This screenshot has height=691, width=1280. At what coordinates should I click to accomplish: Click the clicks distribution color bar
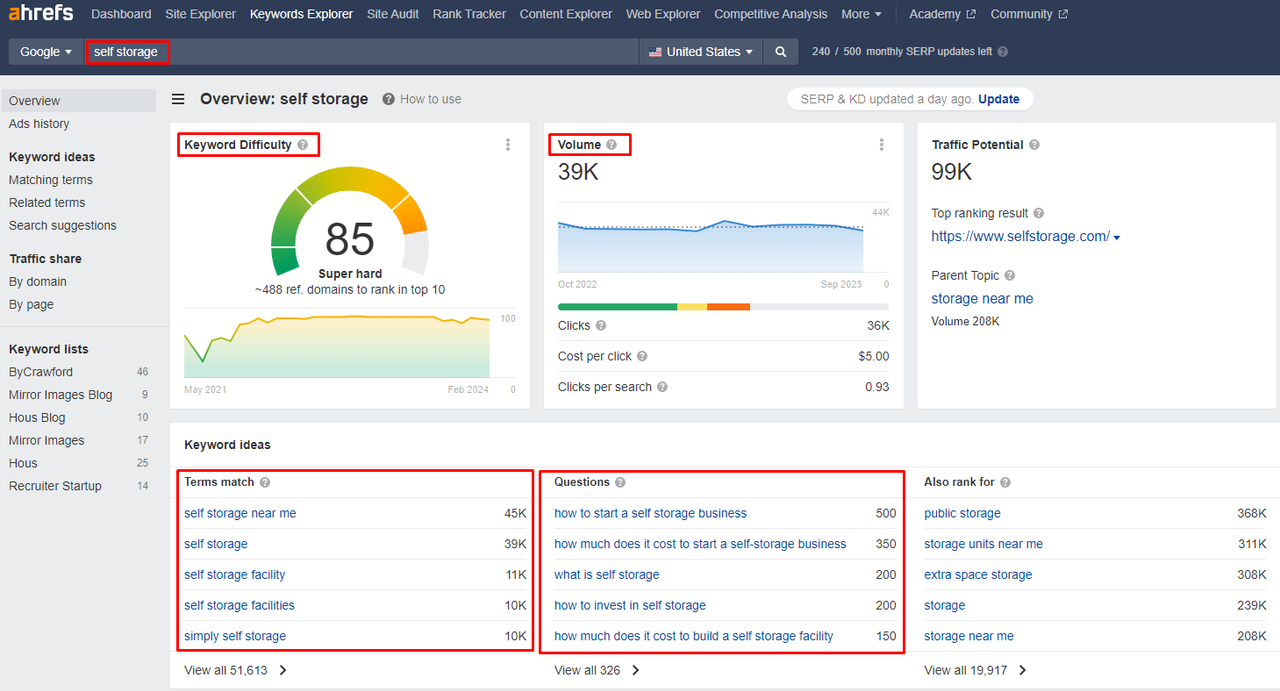click(723, 307)
